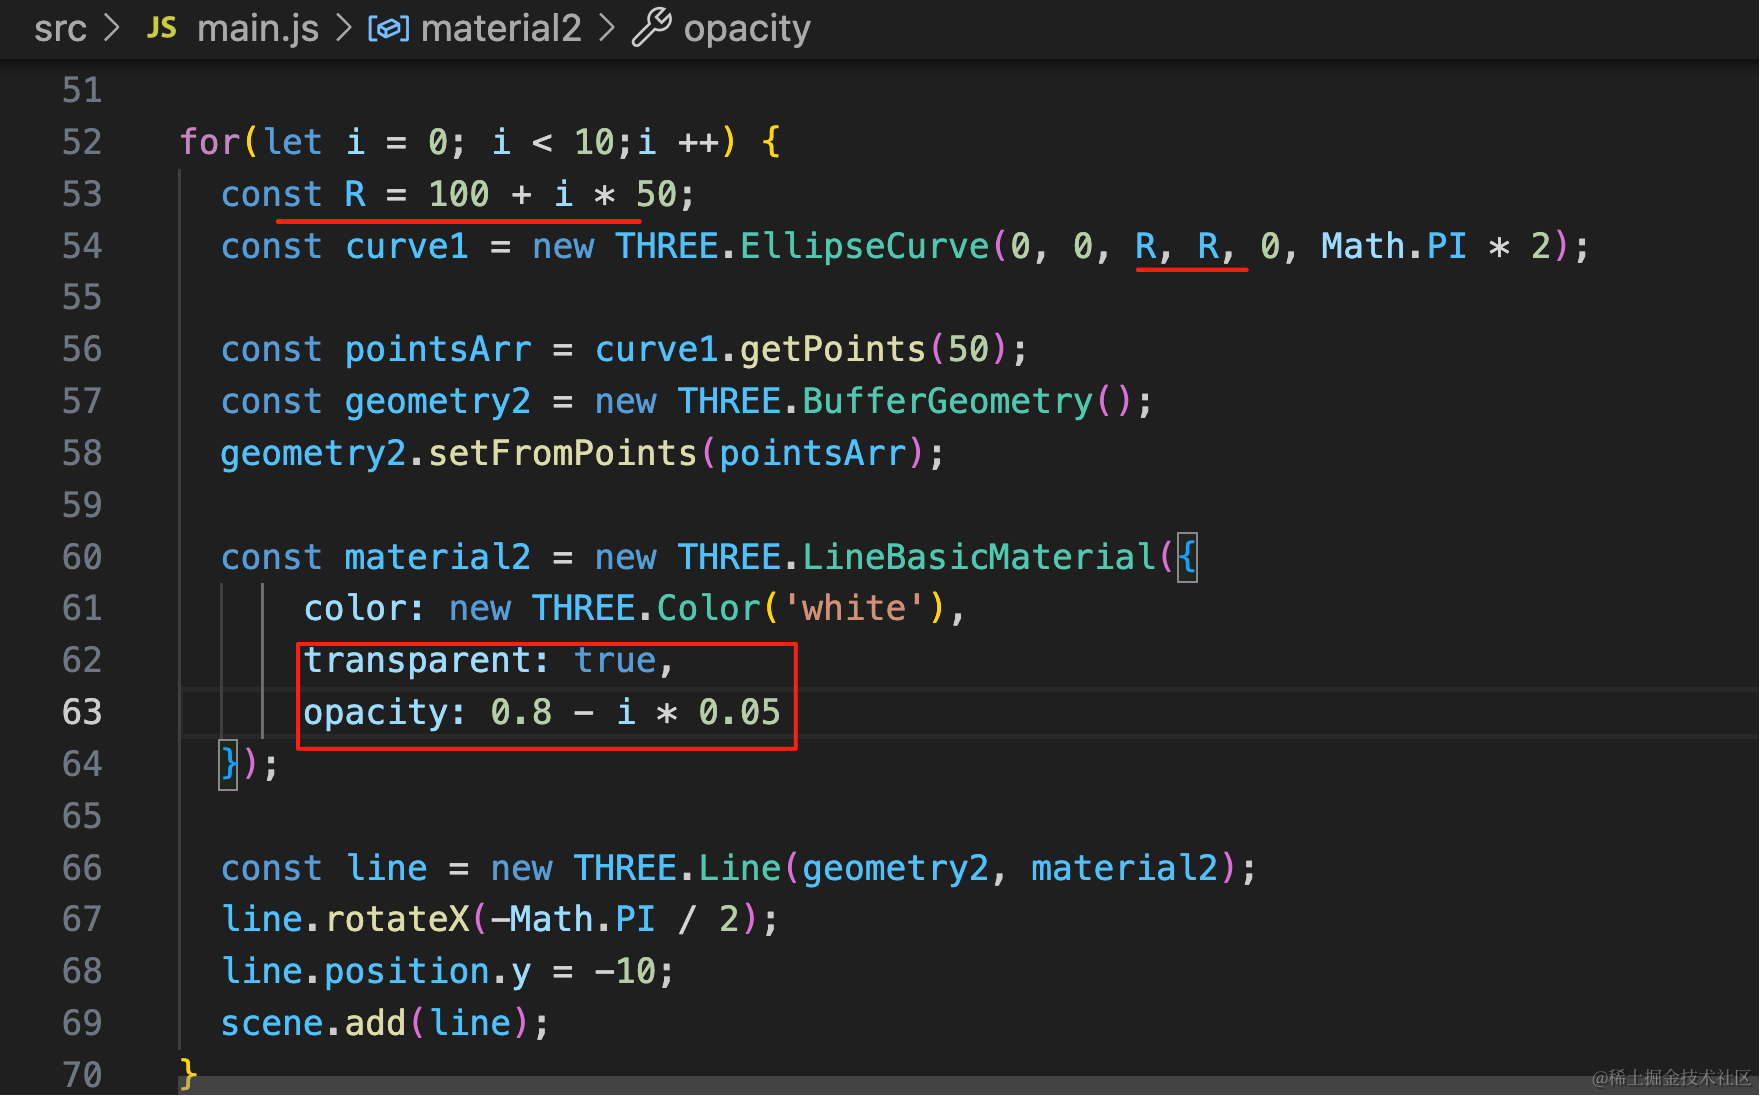The image size is (1760, 1096).
Task: Click line number 52 in gutter
Action: [x=82, y=142]
